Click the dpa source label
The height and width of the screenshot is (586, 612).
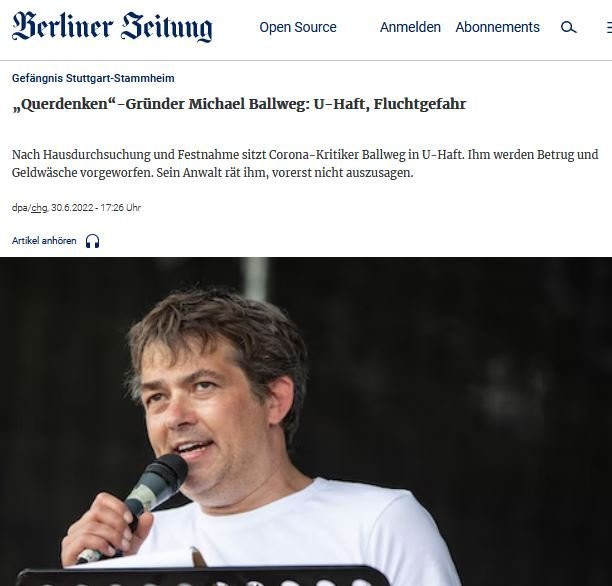20,208
